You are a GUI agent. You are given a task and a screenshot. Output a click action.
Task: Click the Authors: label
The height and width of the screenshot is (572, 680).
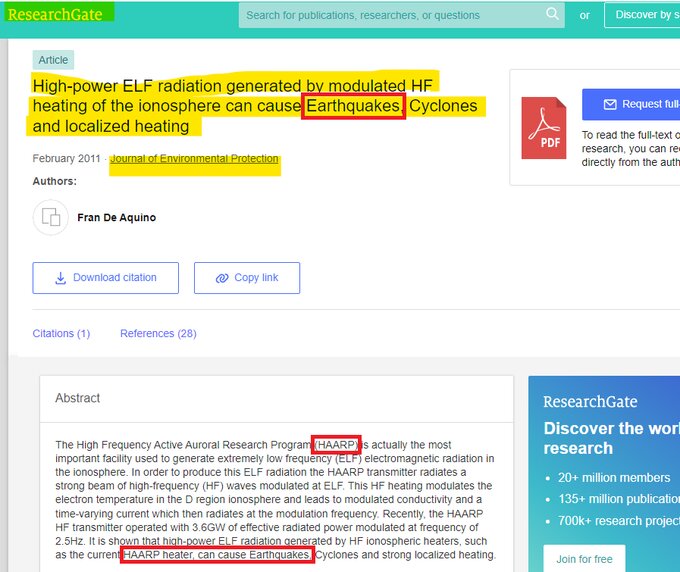55,181
